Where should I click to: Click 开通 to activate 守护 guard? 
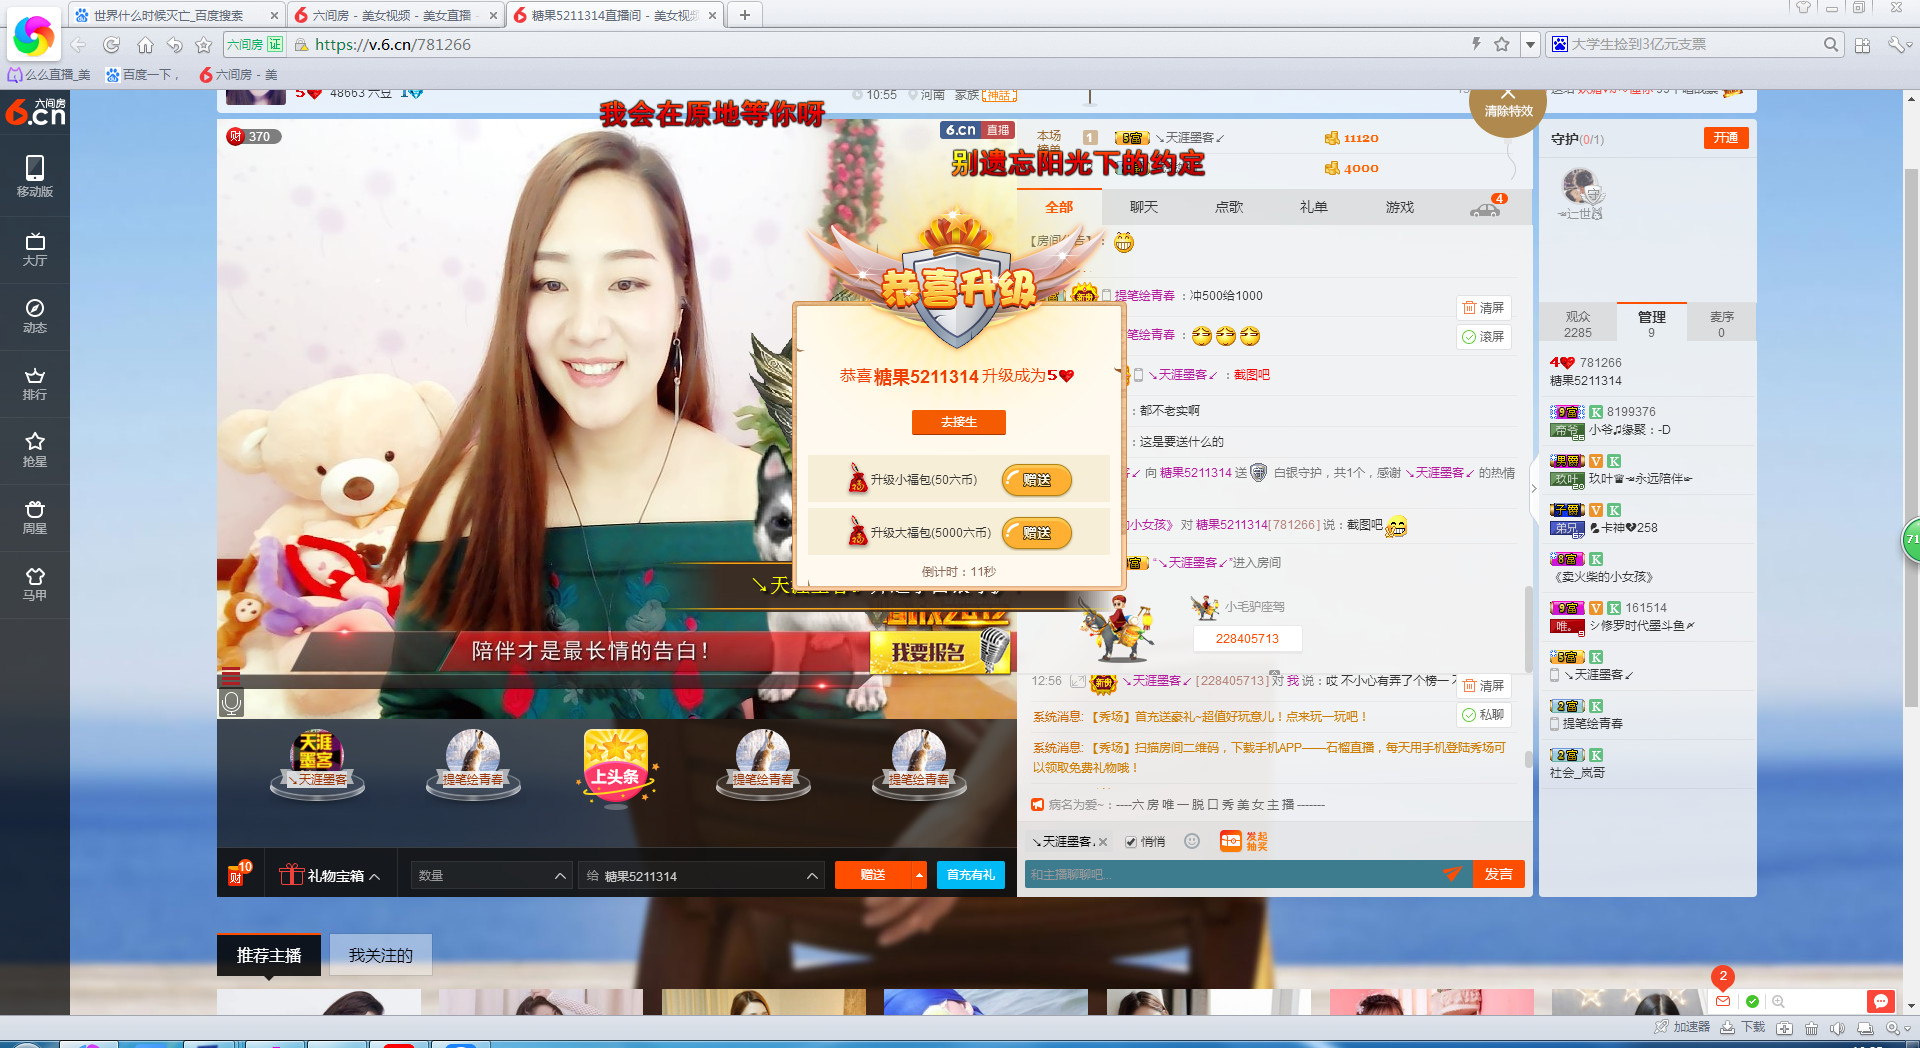1726,138
